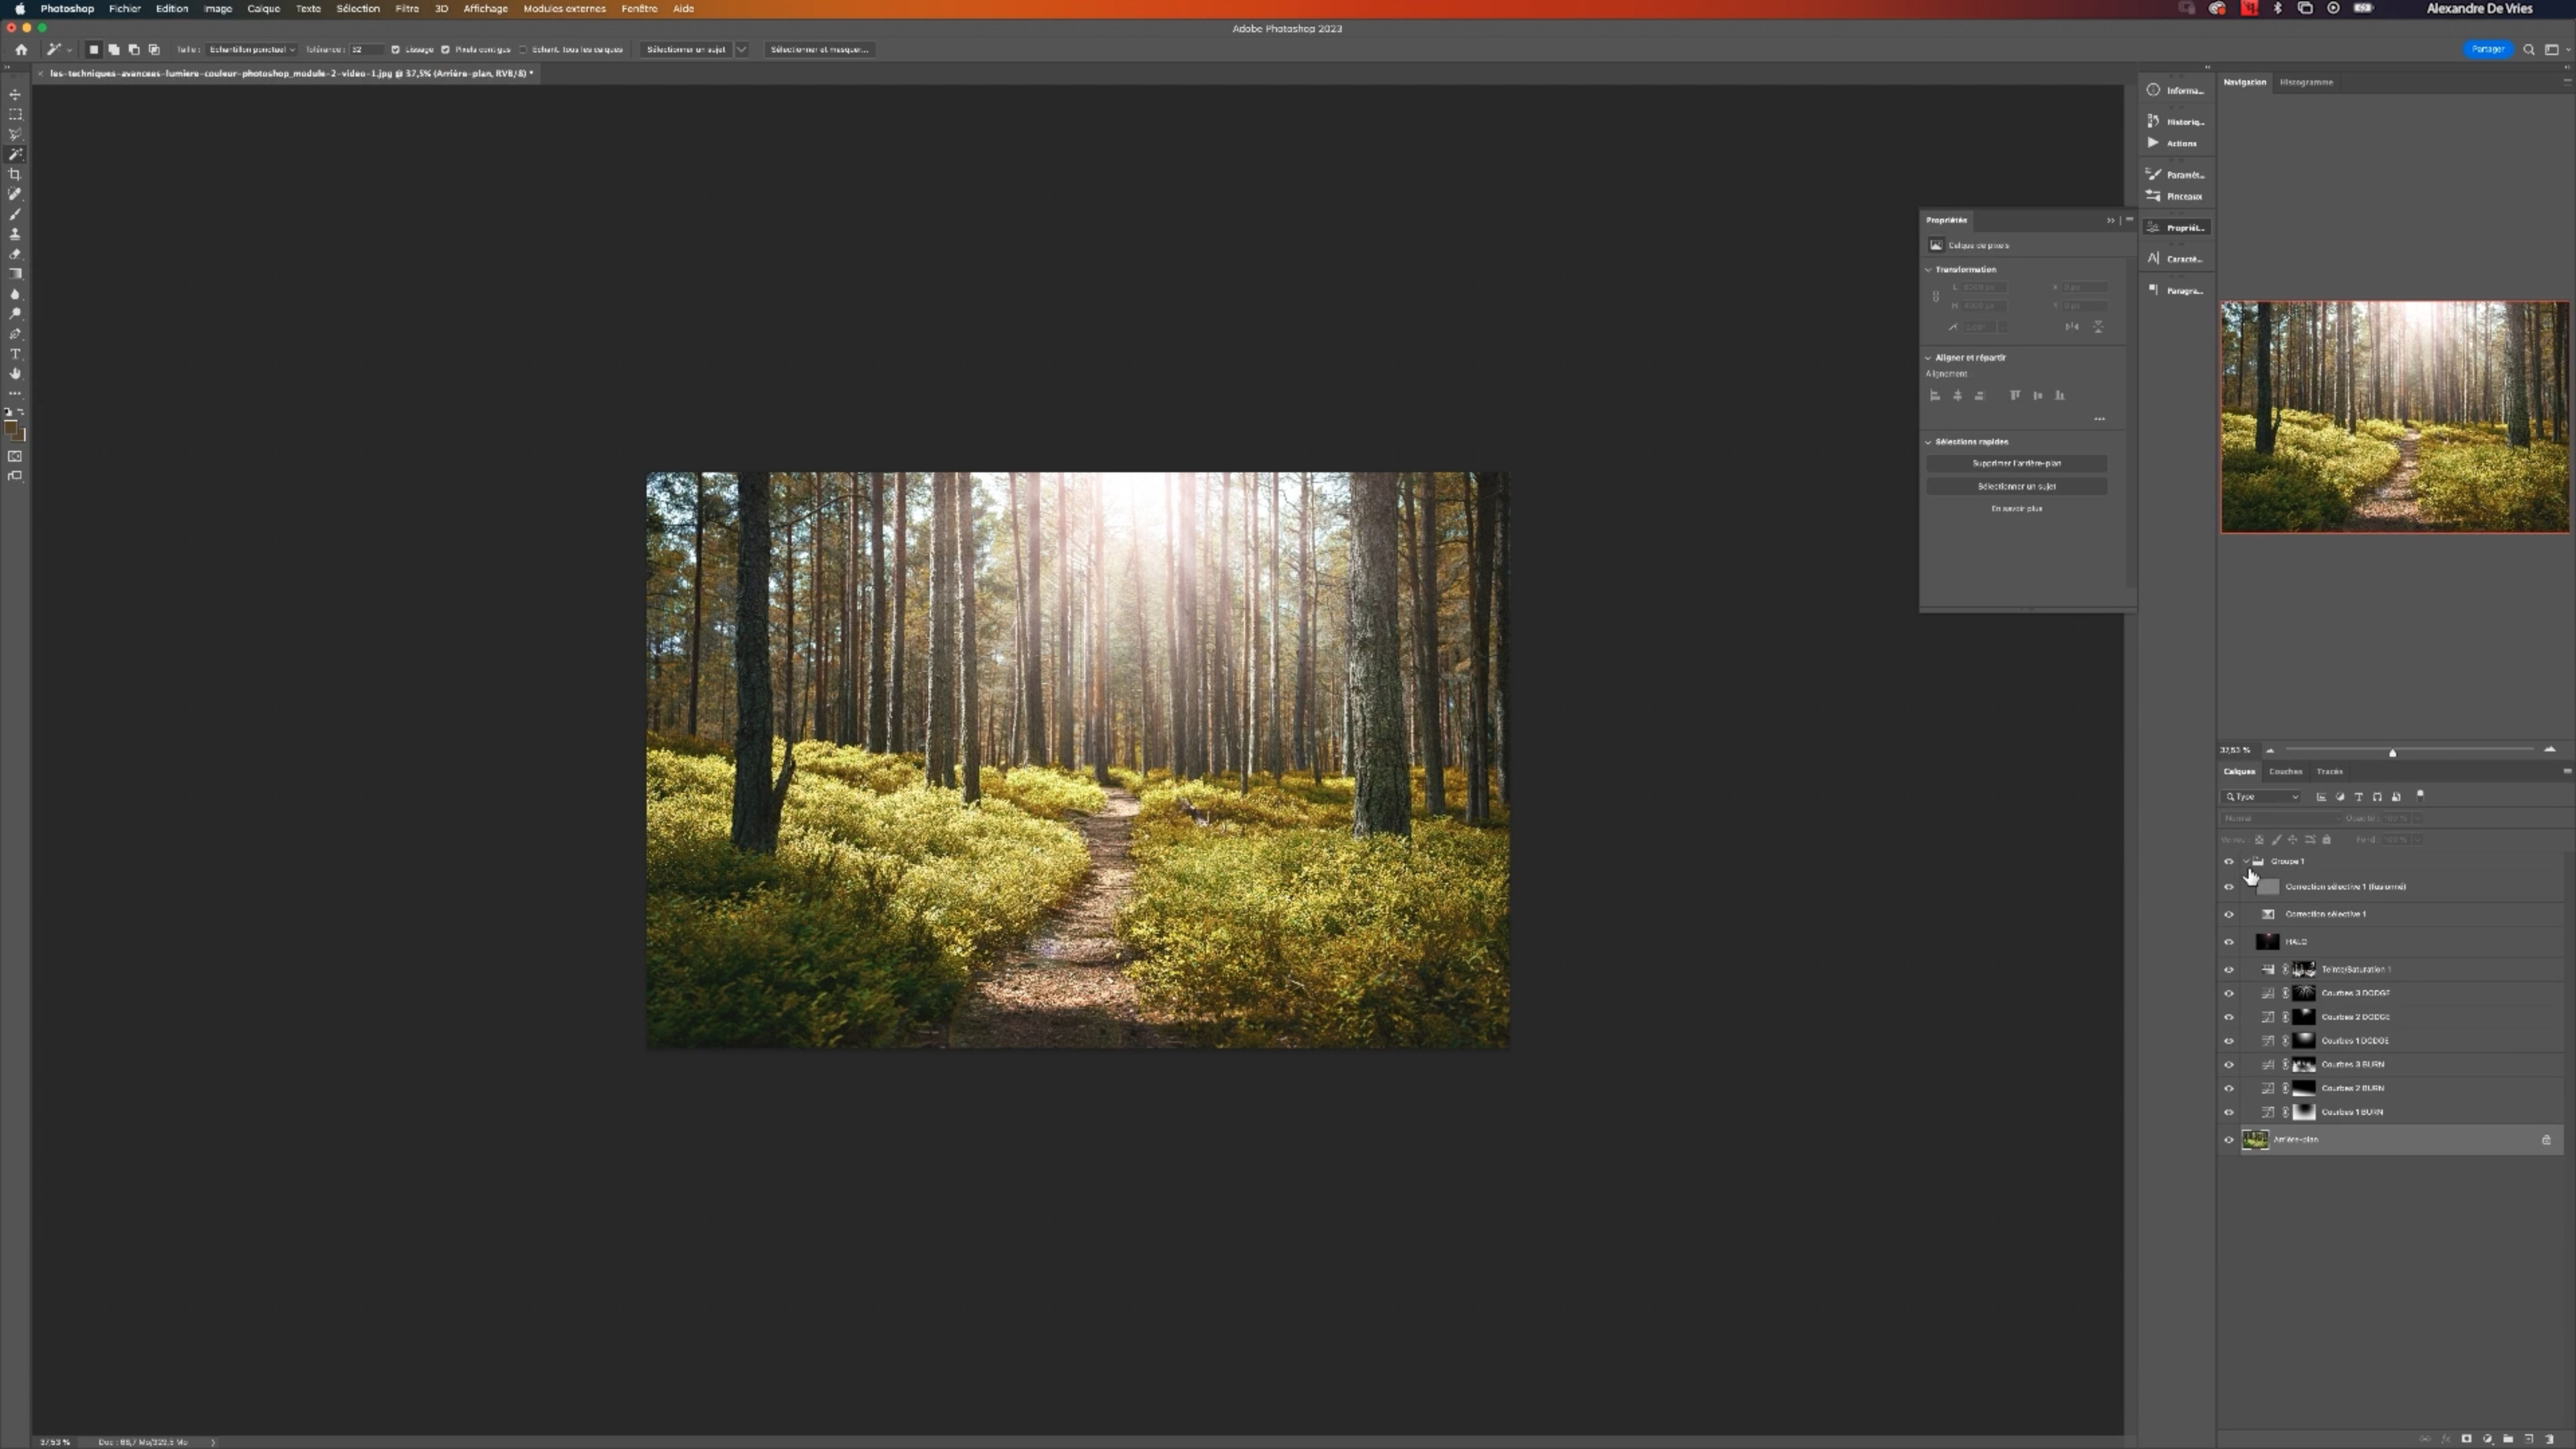
Task: Select the Eraser tool
Action: coord(15,254)
